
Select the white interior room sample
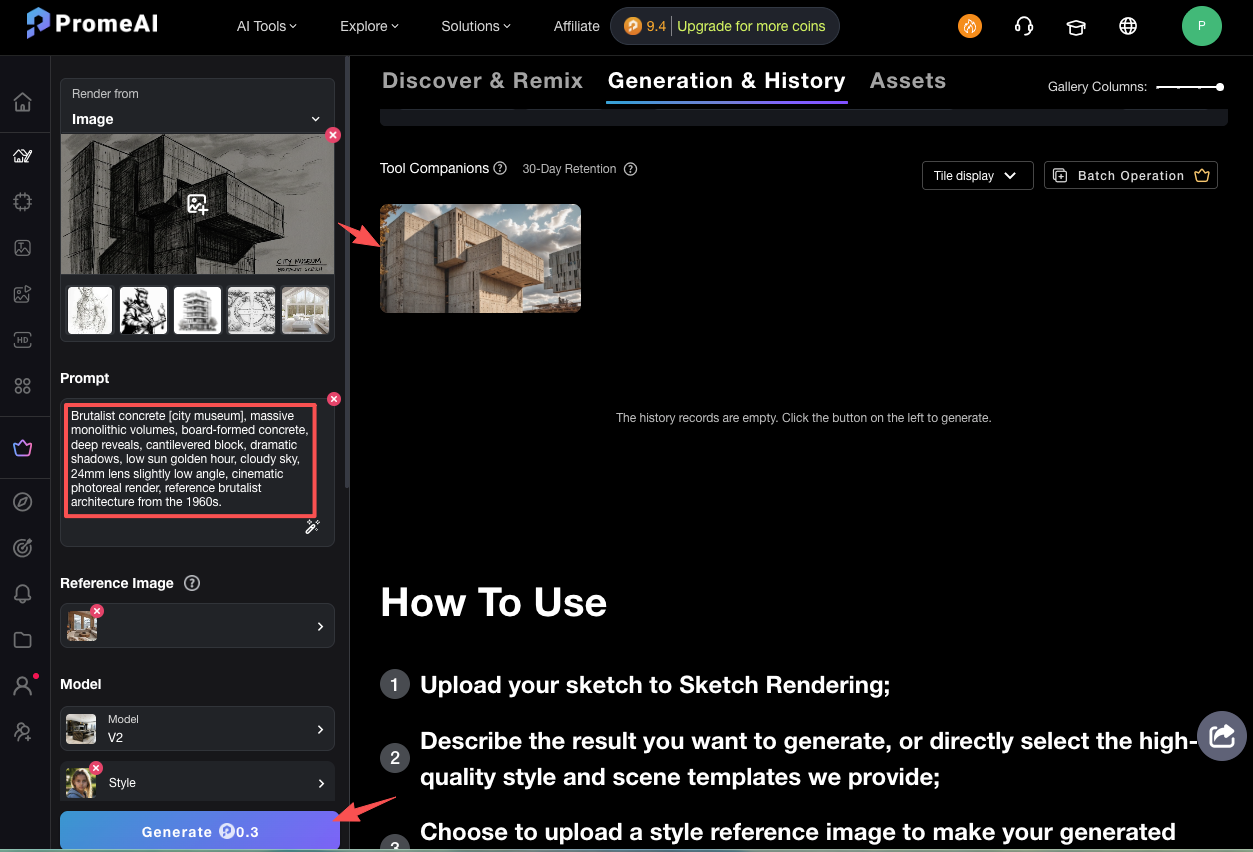tap(305, 310)
